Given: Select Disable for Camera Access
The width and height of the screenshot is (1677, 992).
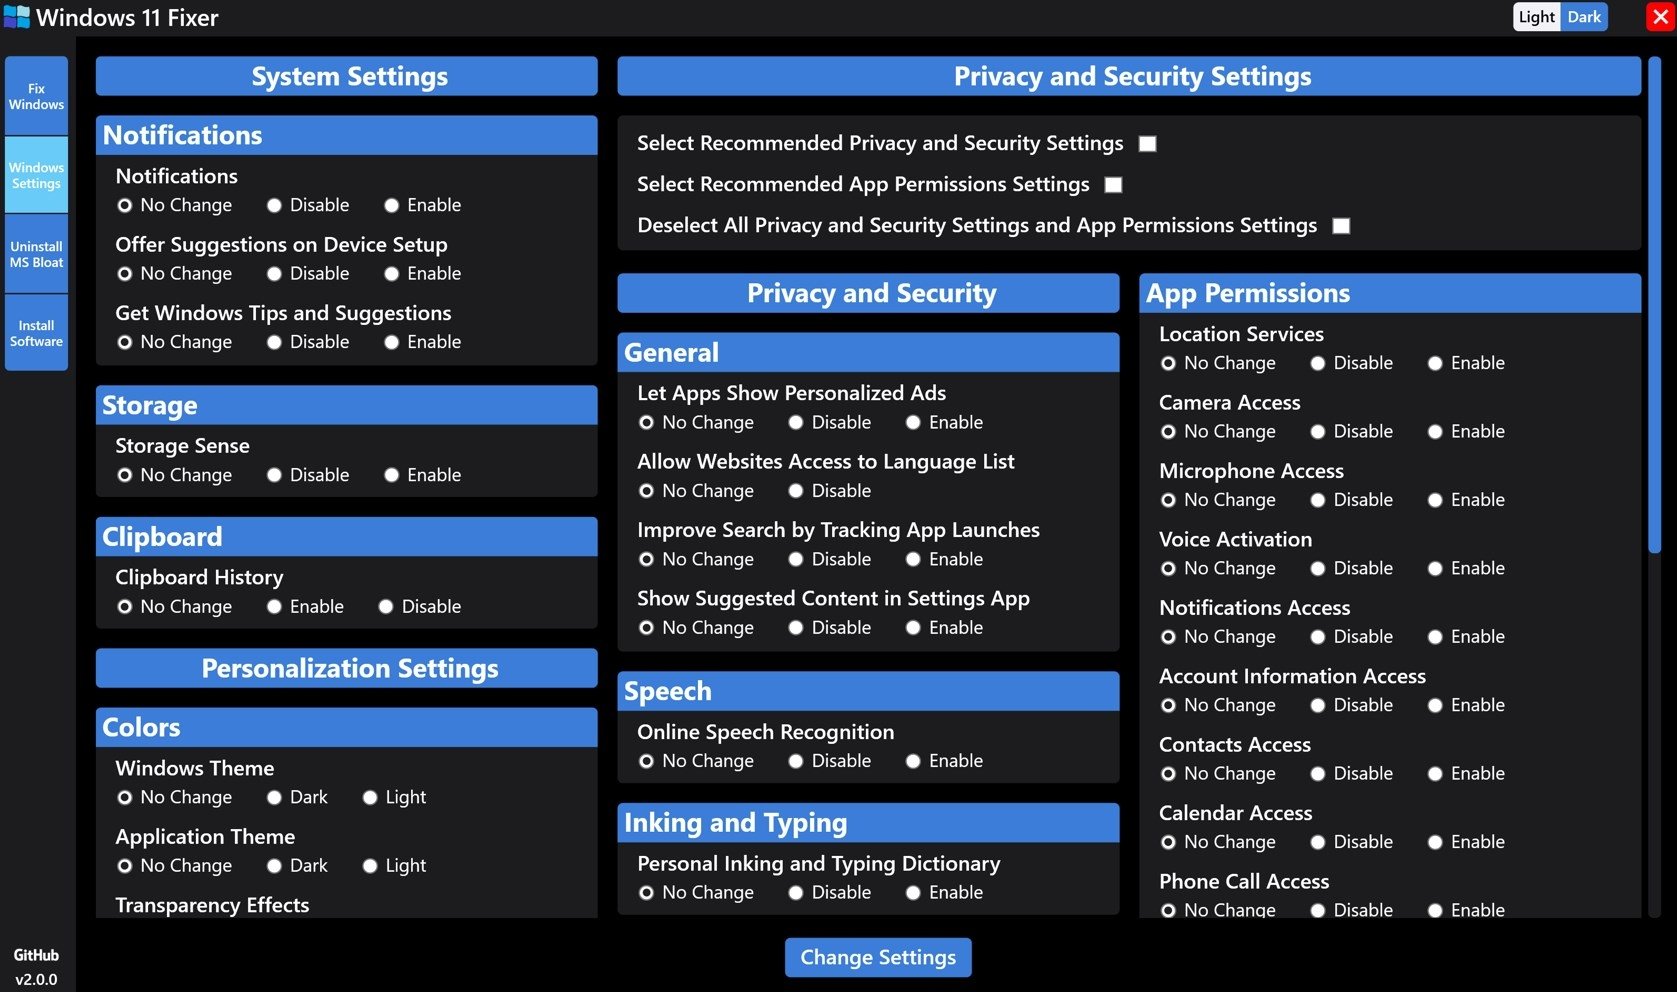Looking at the screenshot, I should pyautogui.click(x=1318, y=432).
